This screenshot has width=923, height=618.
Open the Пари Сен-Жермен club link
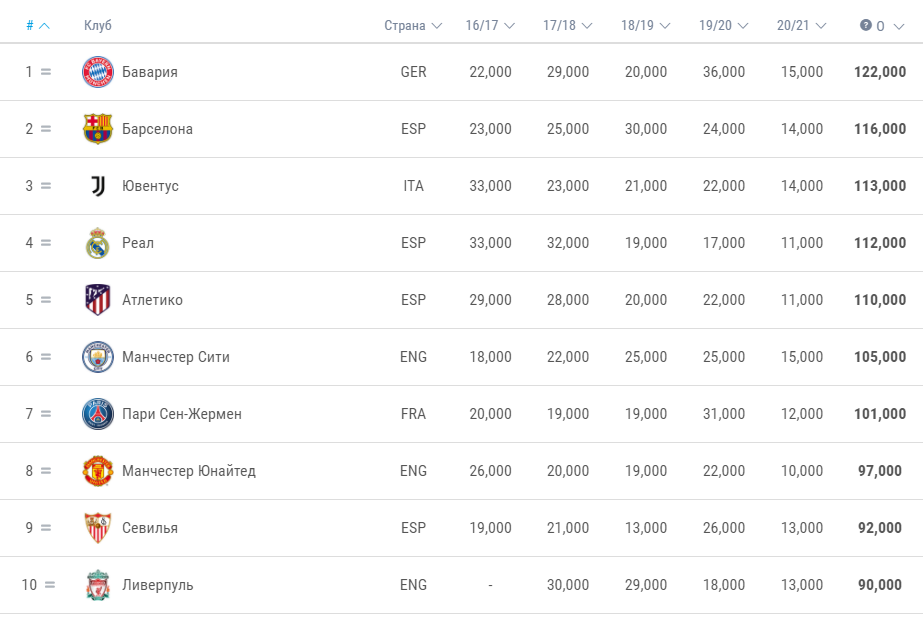[182, 414]
